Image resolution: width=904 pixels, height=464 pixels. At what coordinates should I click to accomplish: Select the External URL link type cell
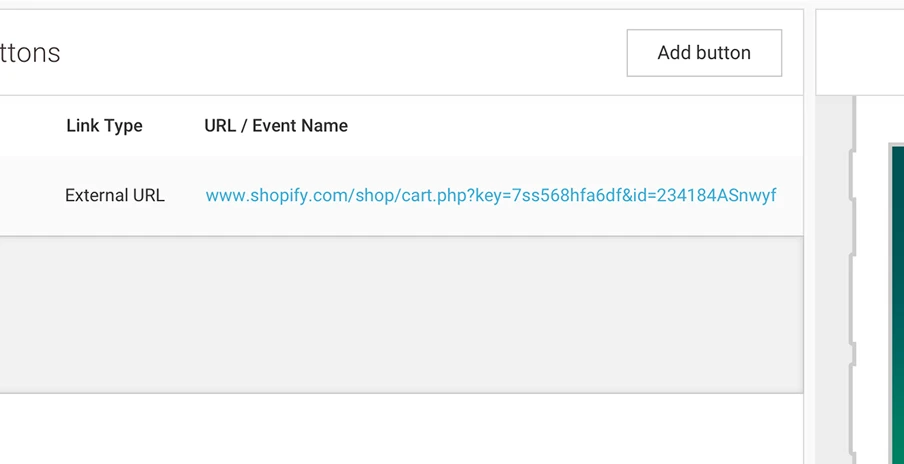pyautogui.click(x=114, y=195)
